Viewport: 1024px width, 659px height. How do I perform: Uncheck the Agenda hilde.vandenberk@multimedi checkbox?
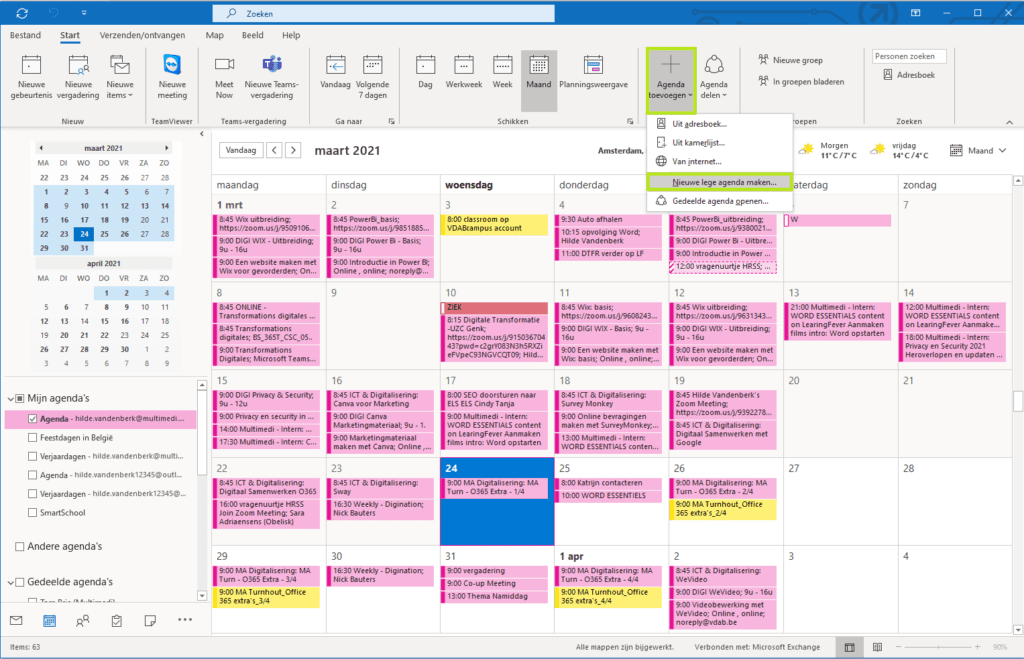coord(33,419)
